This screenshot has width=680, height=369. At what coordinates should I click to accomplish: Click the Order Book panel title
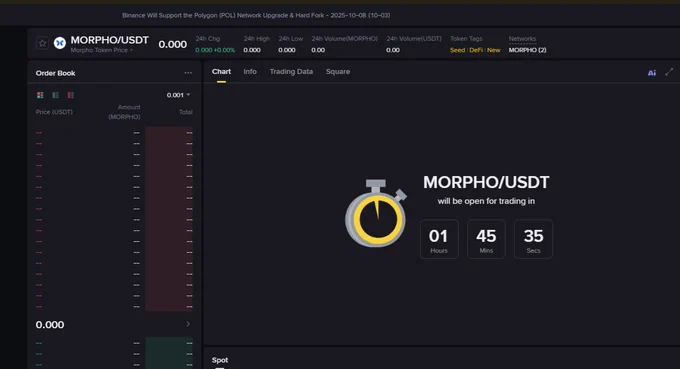click(56, 73)
